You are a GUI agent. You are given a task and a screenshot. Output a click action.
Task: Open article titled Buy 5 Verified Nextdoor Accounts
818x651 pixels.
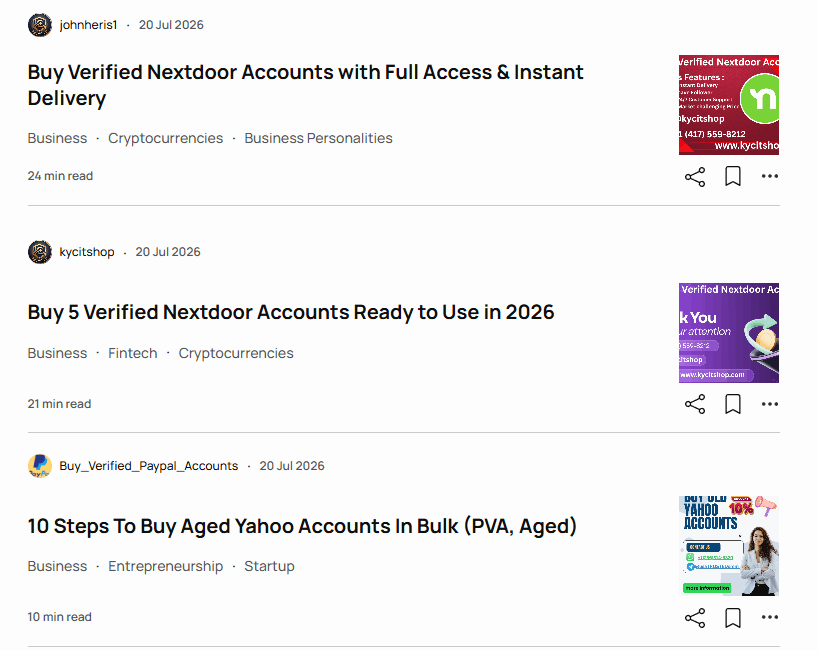coord(291,312)
